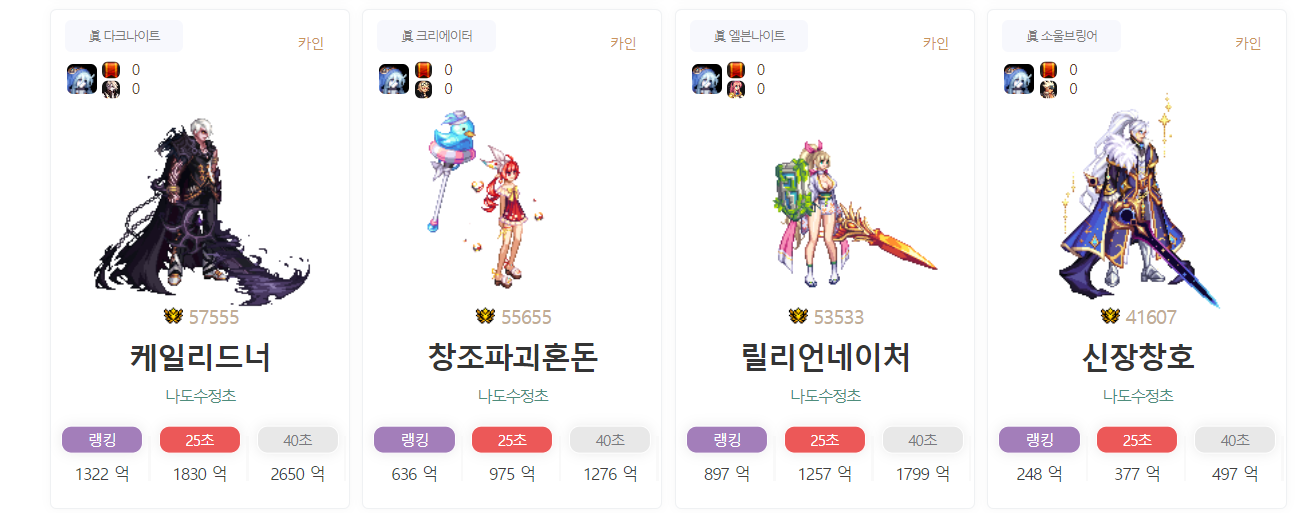Image resolution: width=1312 pixels, height=513 pixels.
Task: Select the 크리에이터 class tag
Action: point(436,36)
